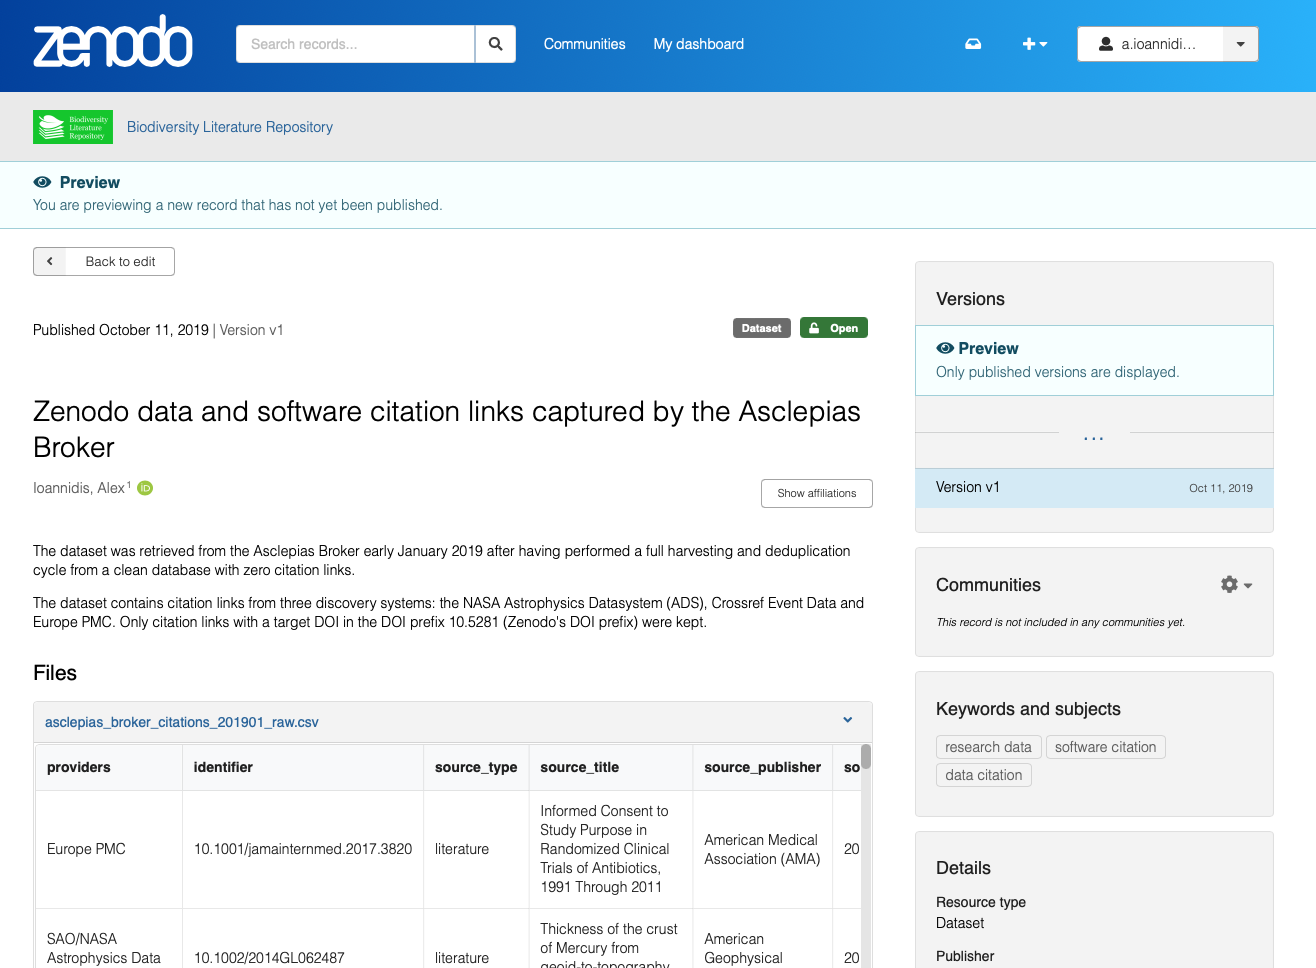Open the plus new upload dropdown
Viewport: 1316px width, 968px height.
point(1034,44)
